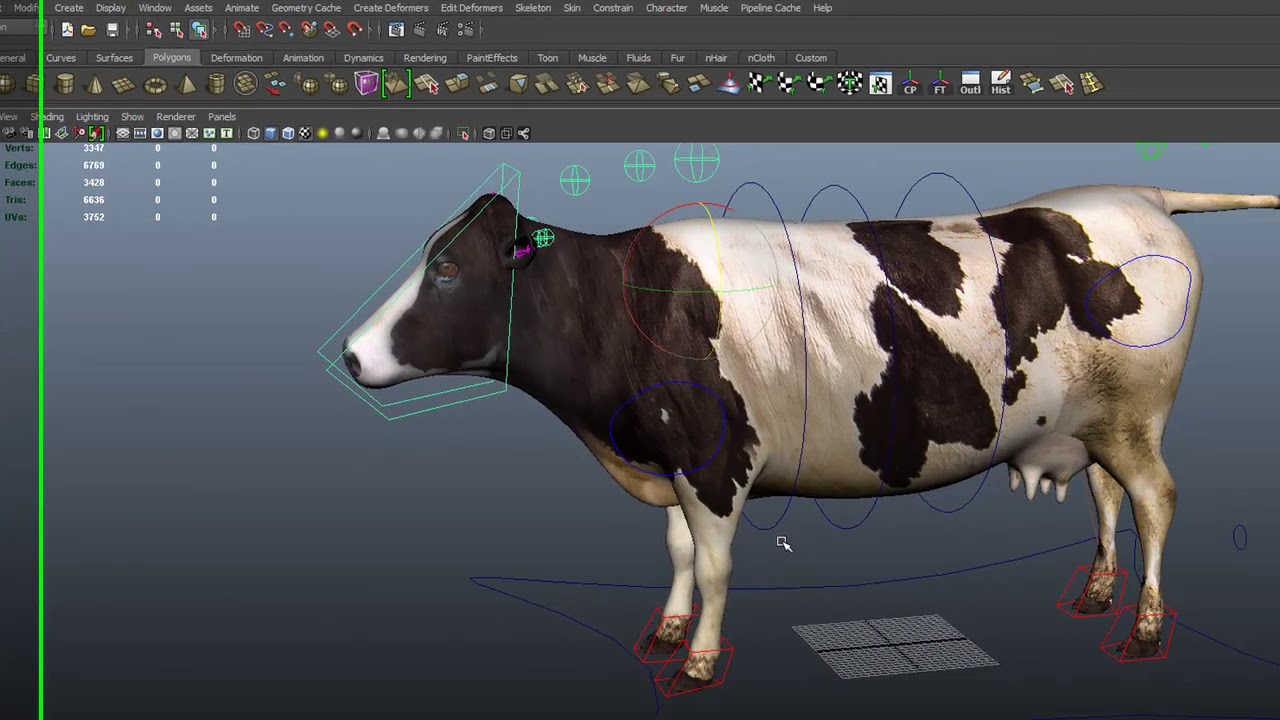This screenshot has width=1280, height=720.
Task: Click the polygon plane shelf icon
Action: point(124,85)
